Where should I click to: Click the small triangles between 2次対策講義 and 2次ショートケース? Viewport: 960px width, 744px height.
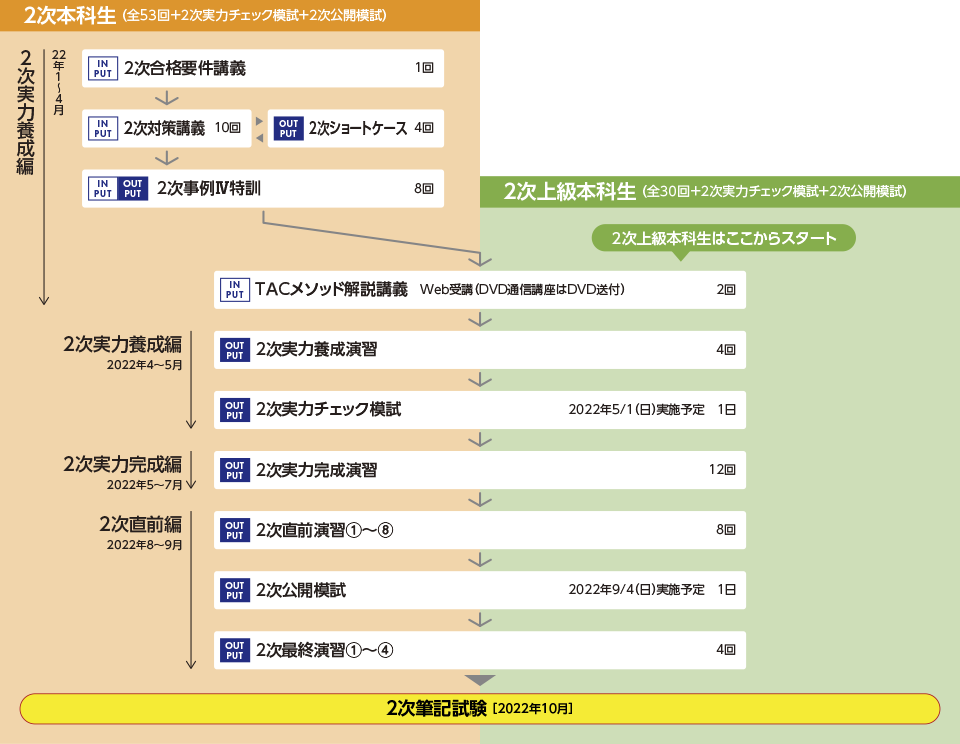pyautogui.click(x=259, y=129)
